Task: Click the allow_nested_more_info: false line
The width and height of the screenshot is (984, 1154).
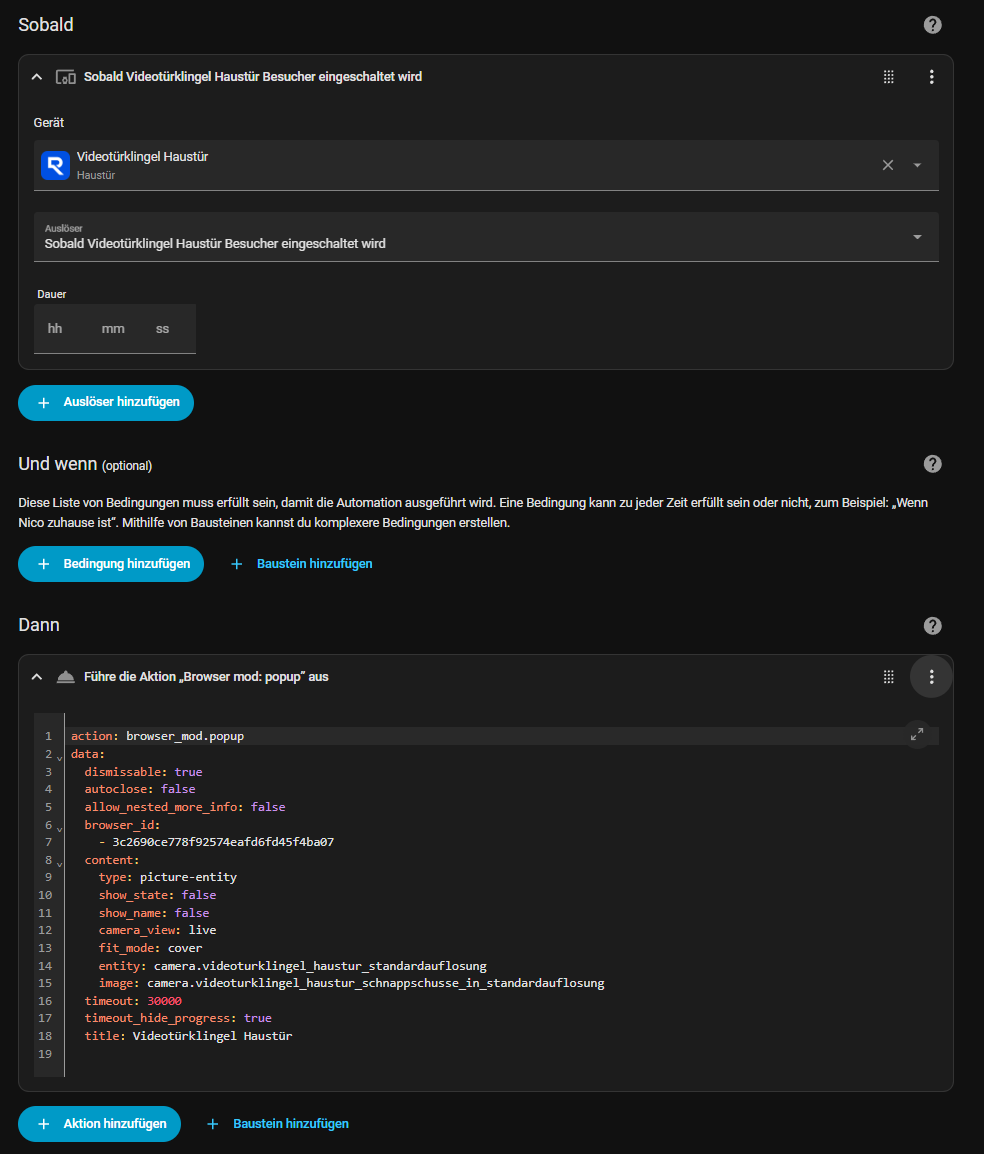Action: pos(185,807)
